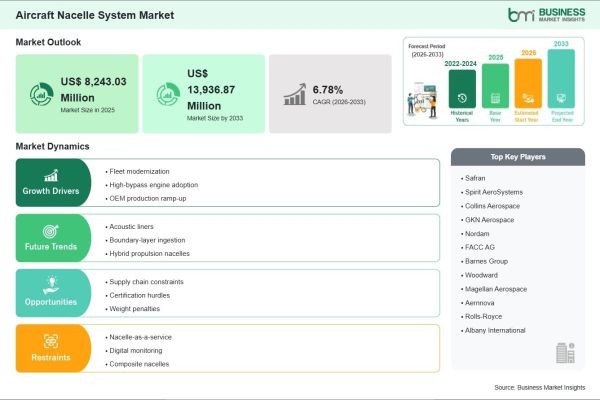
Task: Click the BMI Business Market Insights logo
Action: 546,15
